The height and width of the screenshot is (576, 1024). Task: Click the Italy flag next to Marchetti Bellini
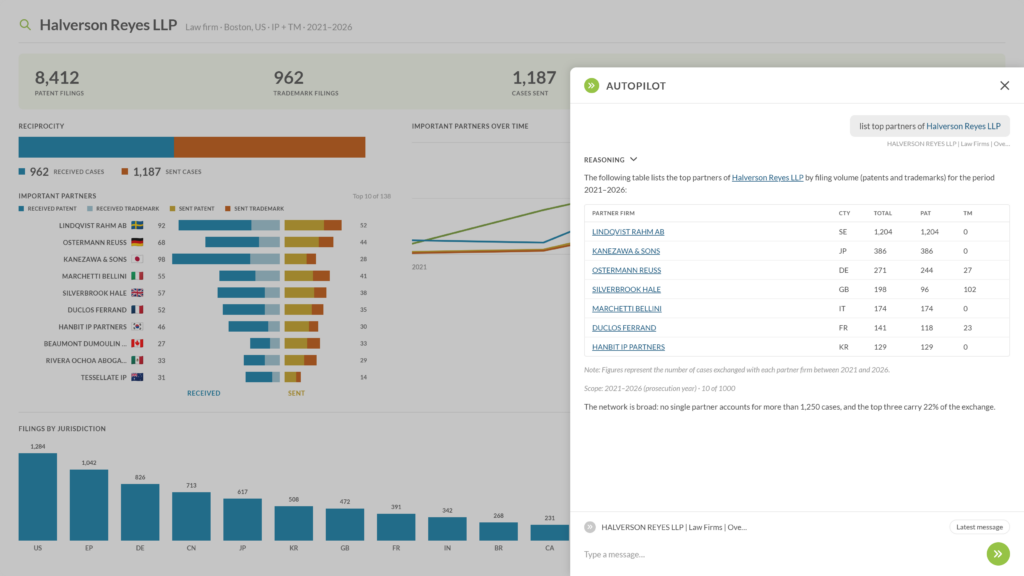pyautogui.click(x=137, y=276)
